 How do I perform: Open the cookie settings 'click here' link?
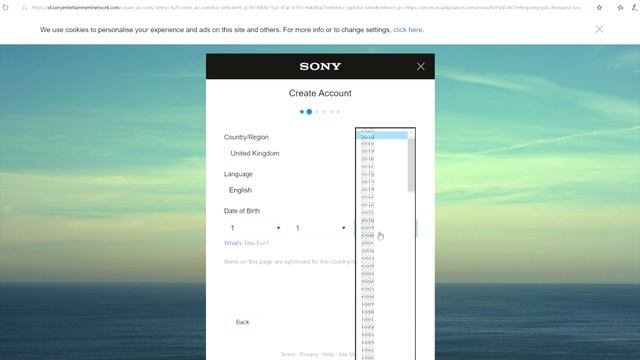pyautogui.click(x=408, y=30)
